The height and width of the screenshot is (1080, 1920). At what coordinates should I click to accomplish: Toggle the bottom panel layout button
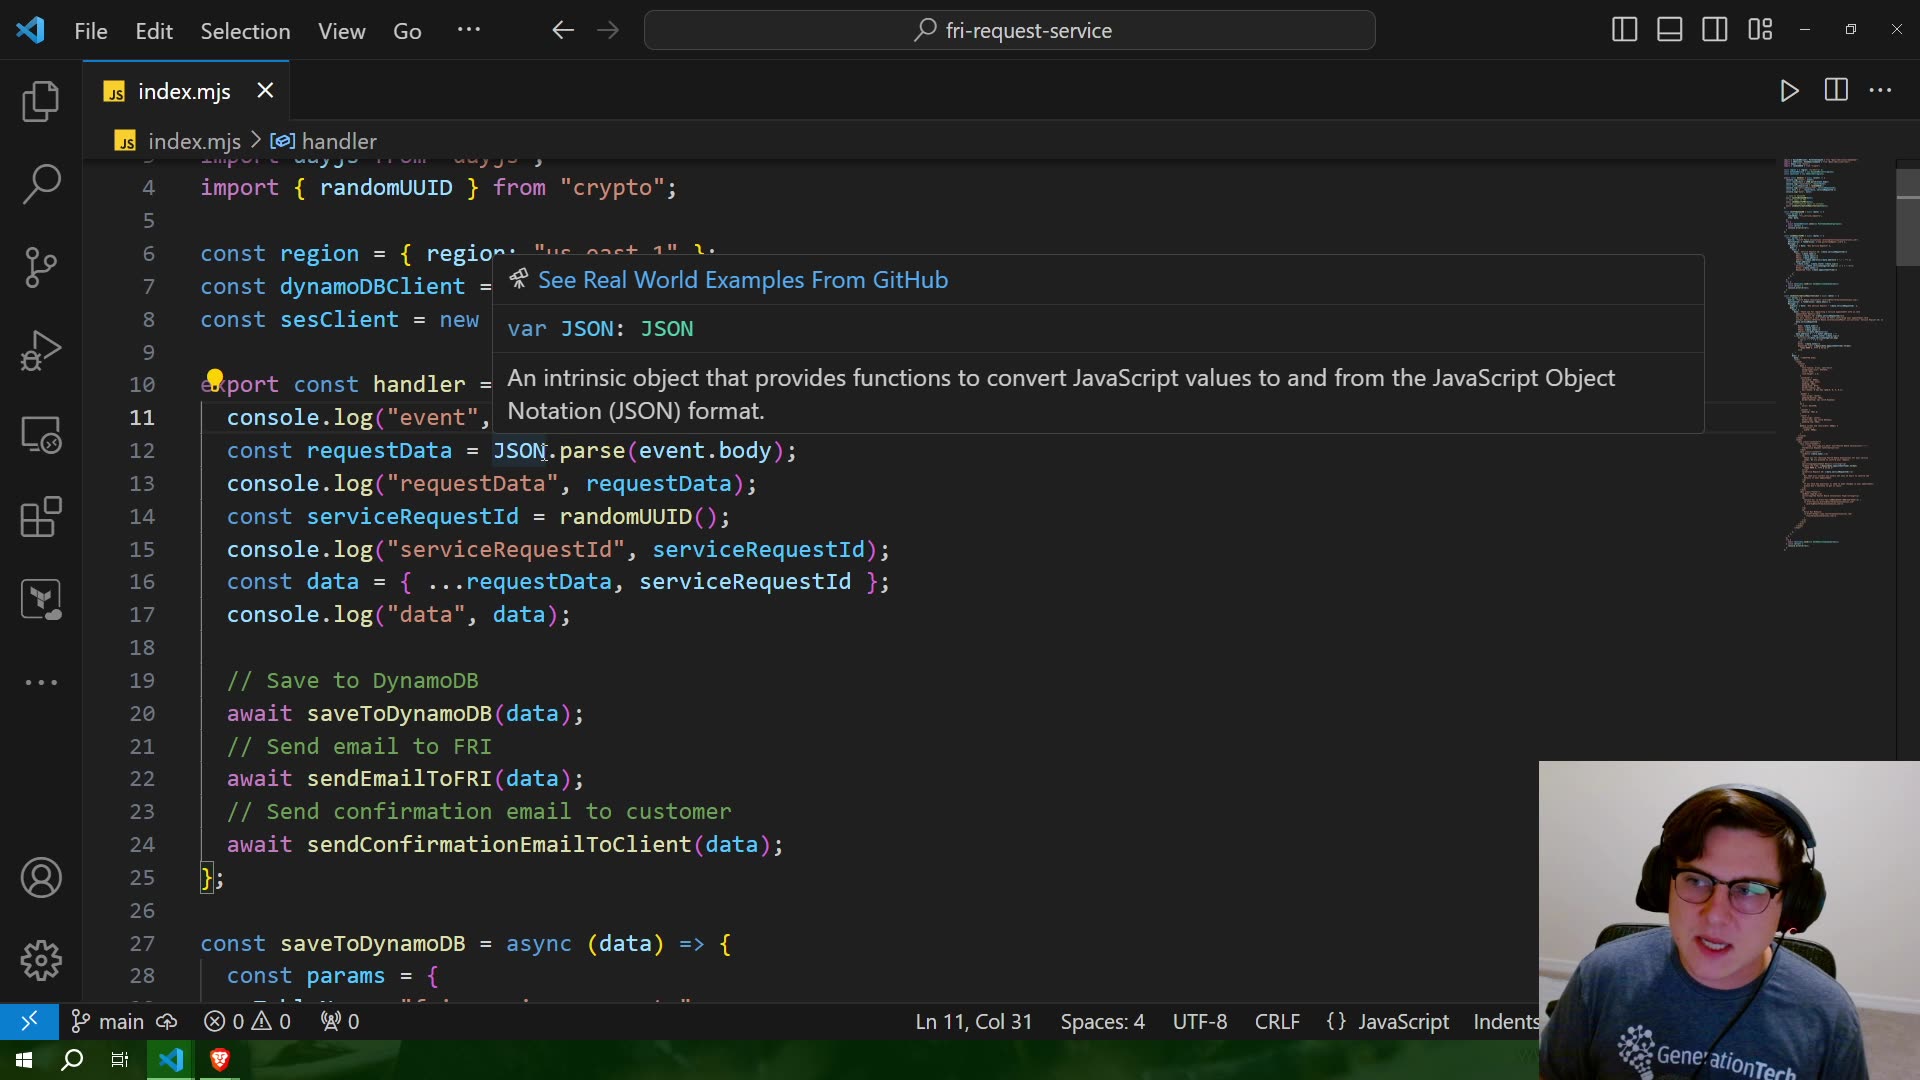click(1669, 30)
